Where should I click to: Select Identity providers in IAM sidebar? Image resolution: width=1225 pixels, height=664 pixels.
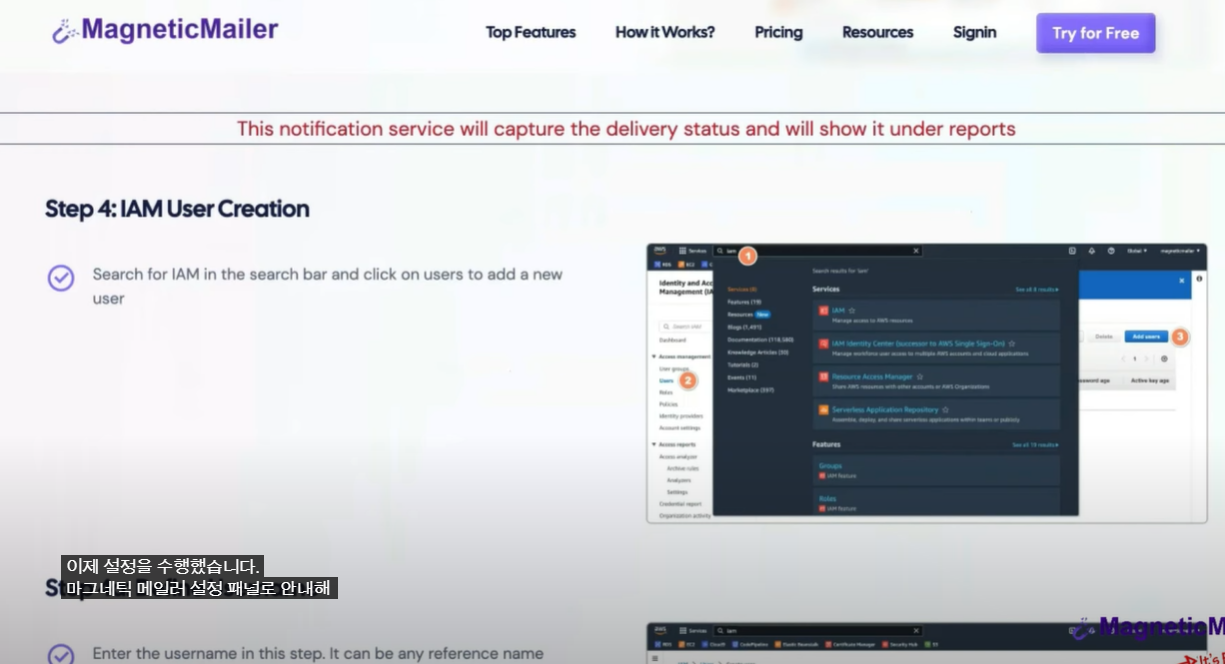pos(681,416)
